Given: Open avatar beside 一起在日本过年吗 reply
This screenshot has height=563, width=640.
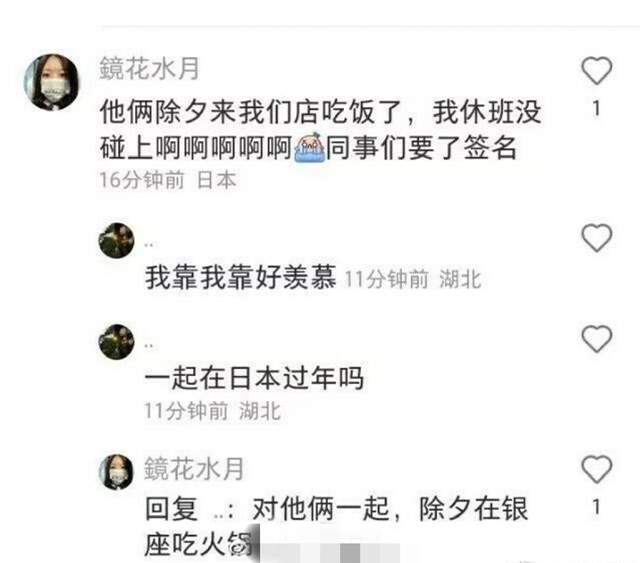Looking at the screenshot, I should pos(117,342).
